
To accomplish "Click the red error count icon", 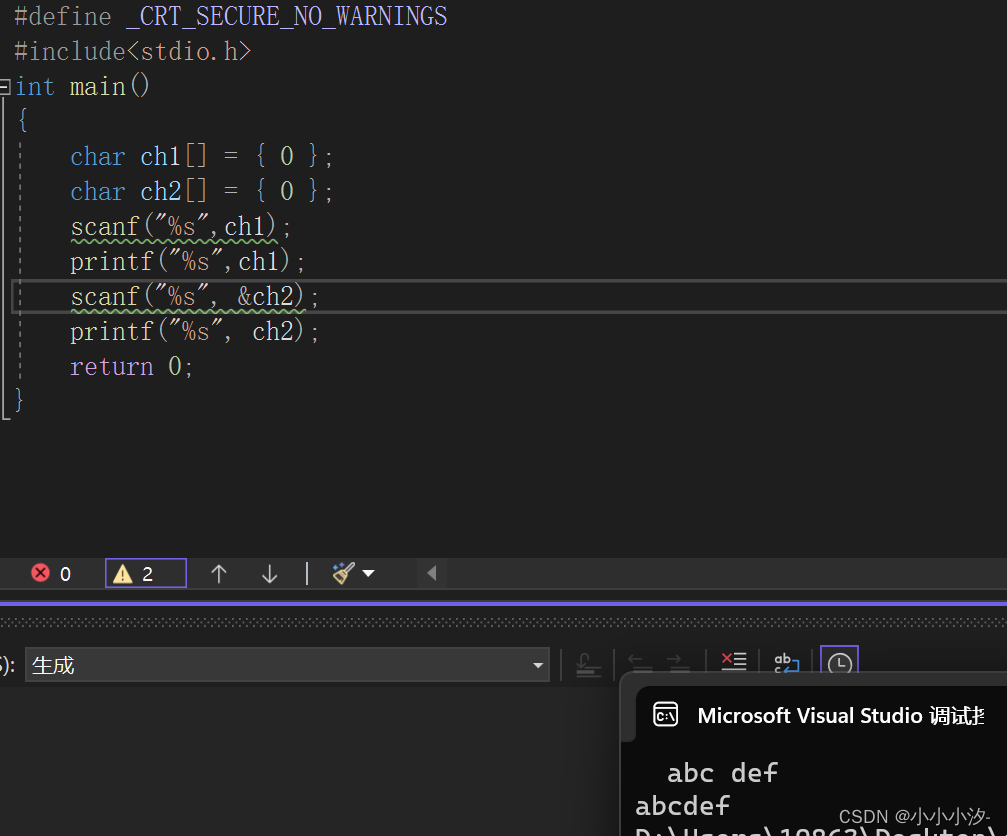I will [x=40, y=573].
